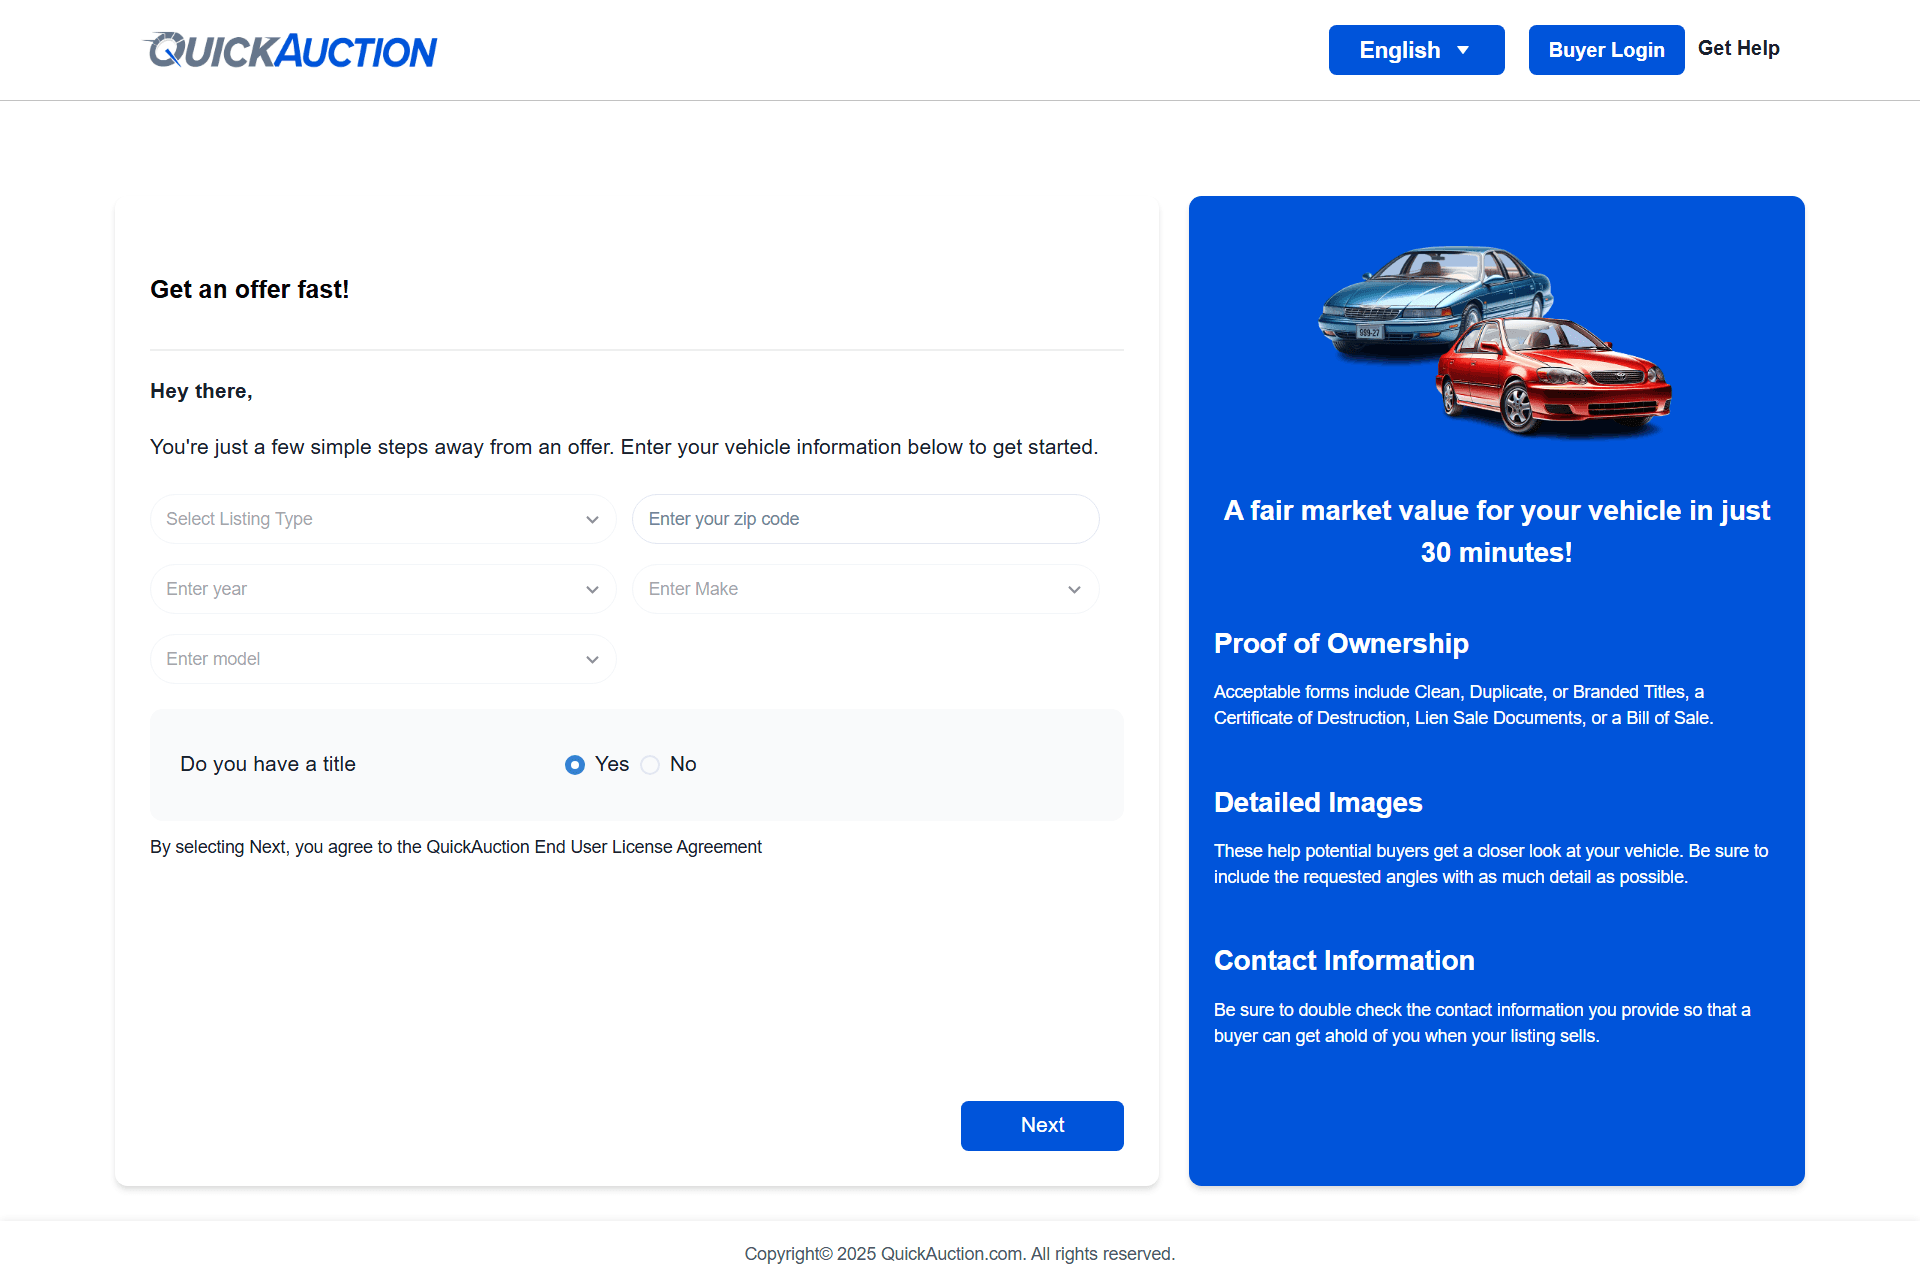Viewport: 1920px width, 1287px height.
Task: Click the Next button
Action: pyautogui.click(x=1042, y=1125)
